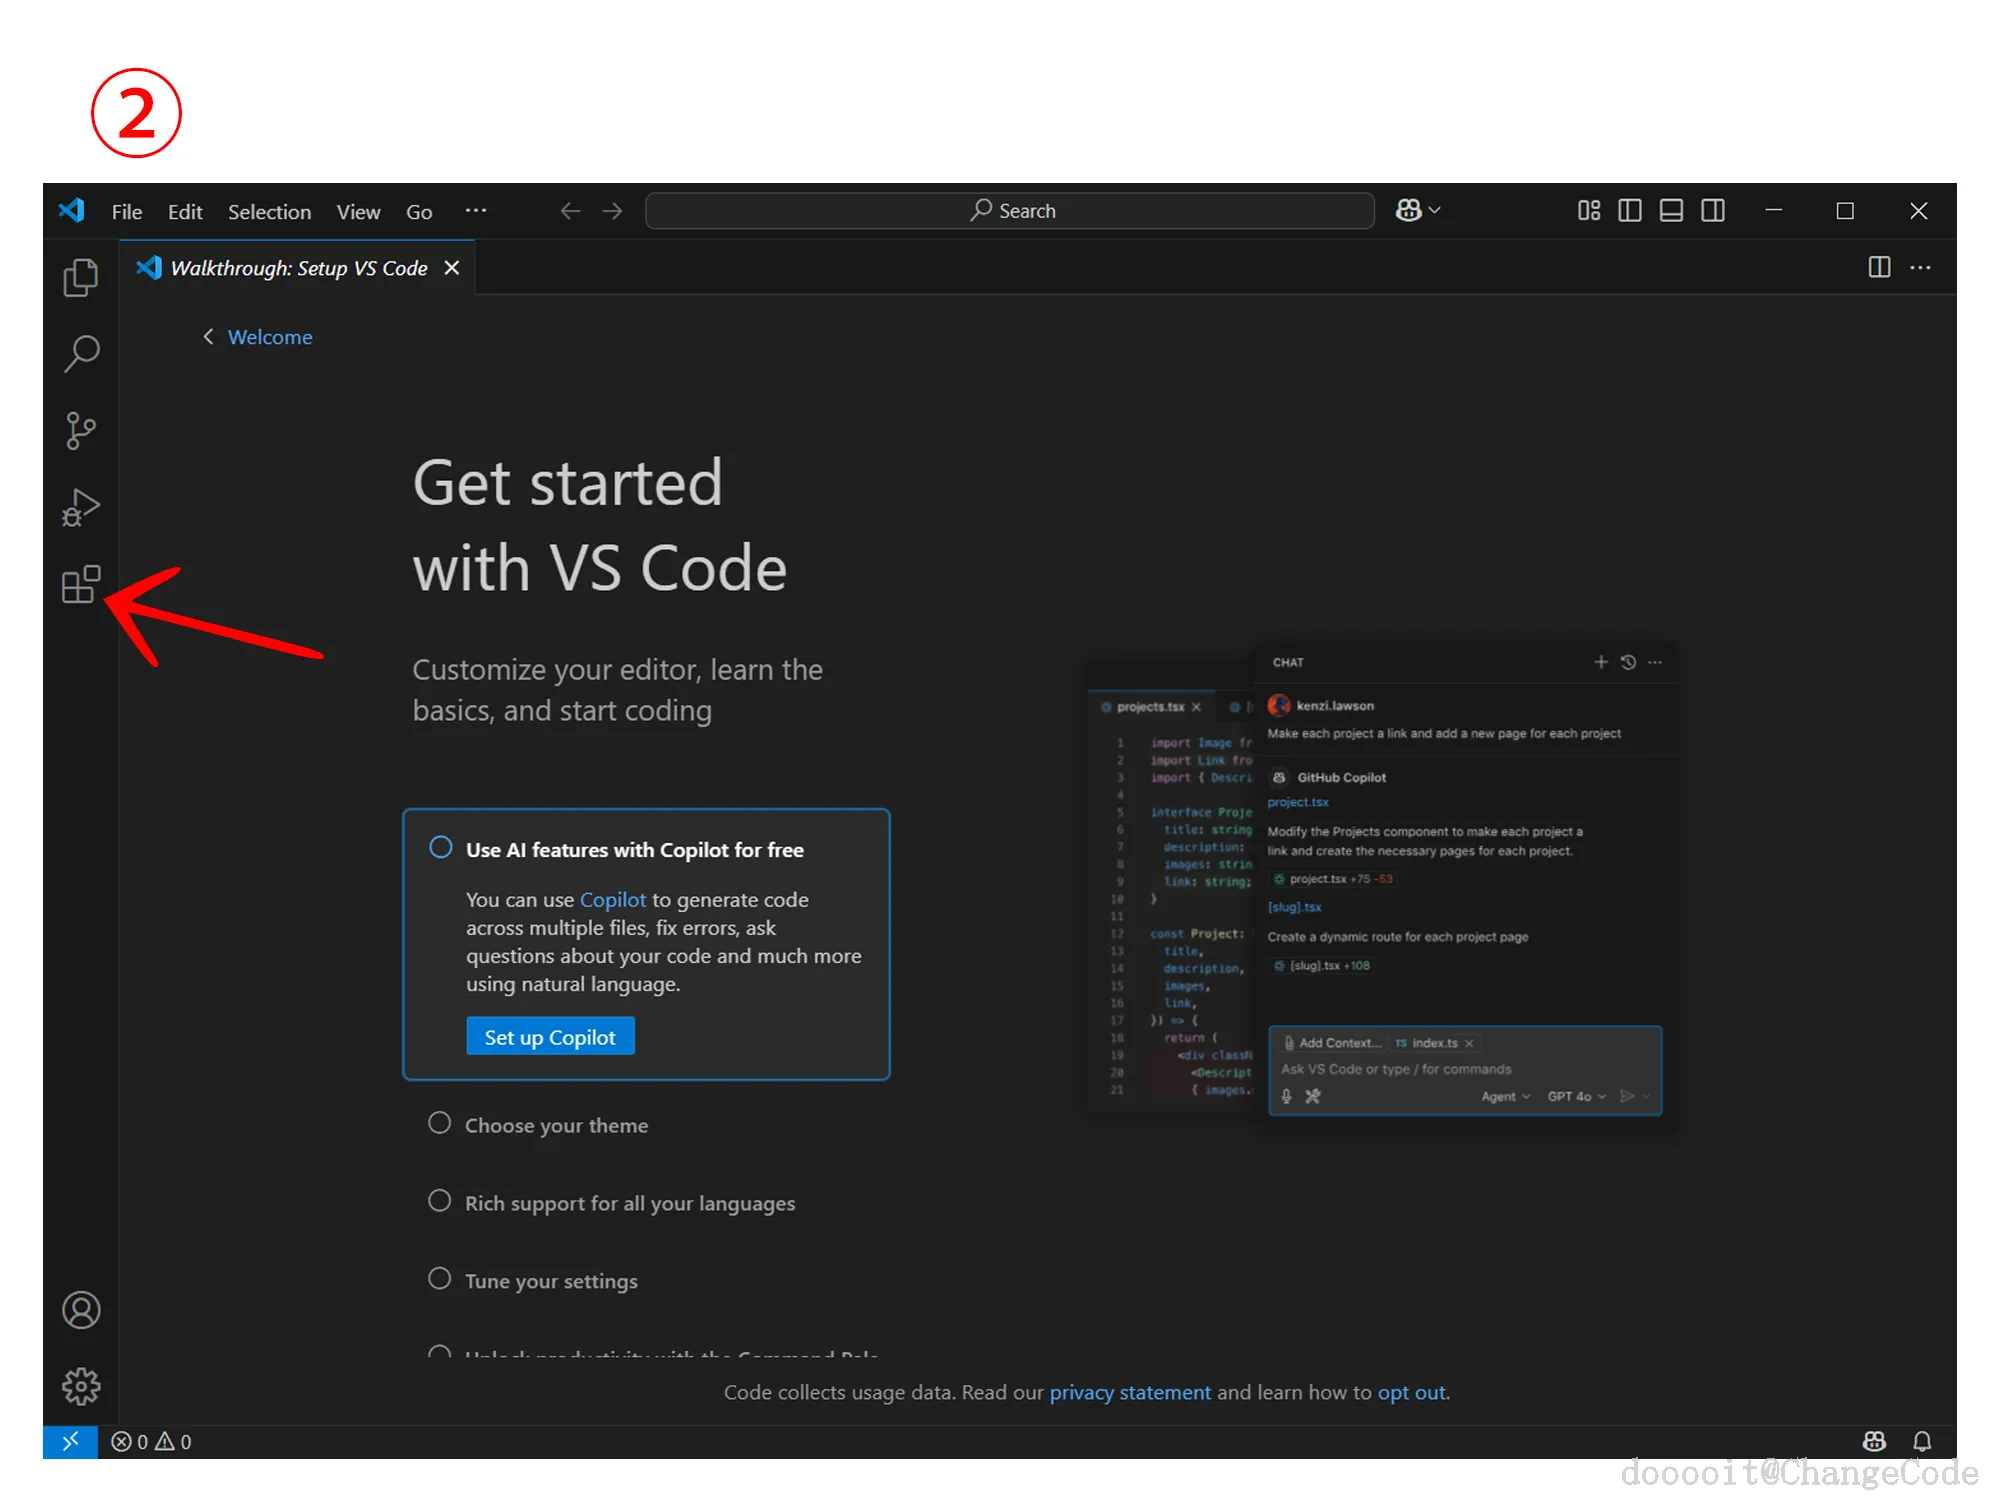
Task: Select Rich support for all languages step
Action: tap(629, 1203)
